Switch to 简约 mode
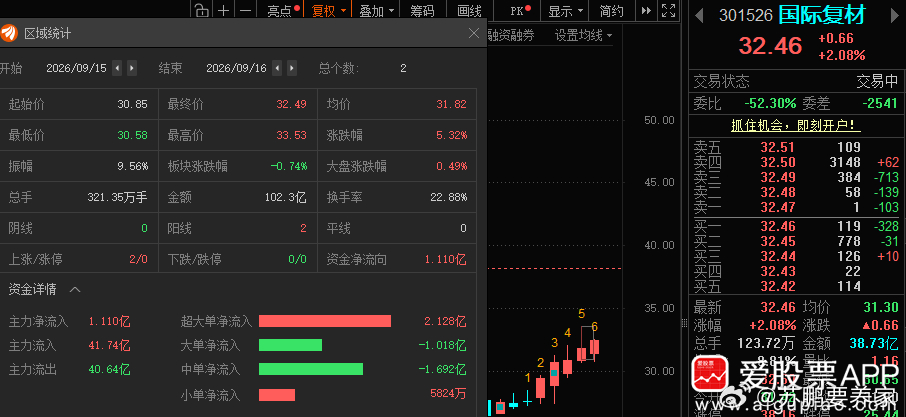The height and width of the screenshot is (417, 906). (x=612, y=10)
